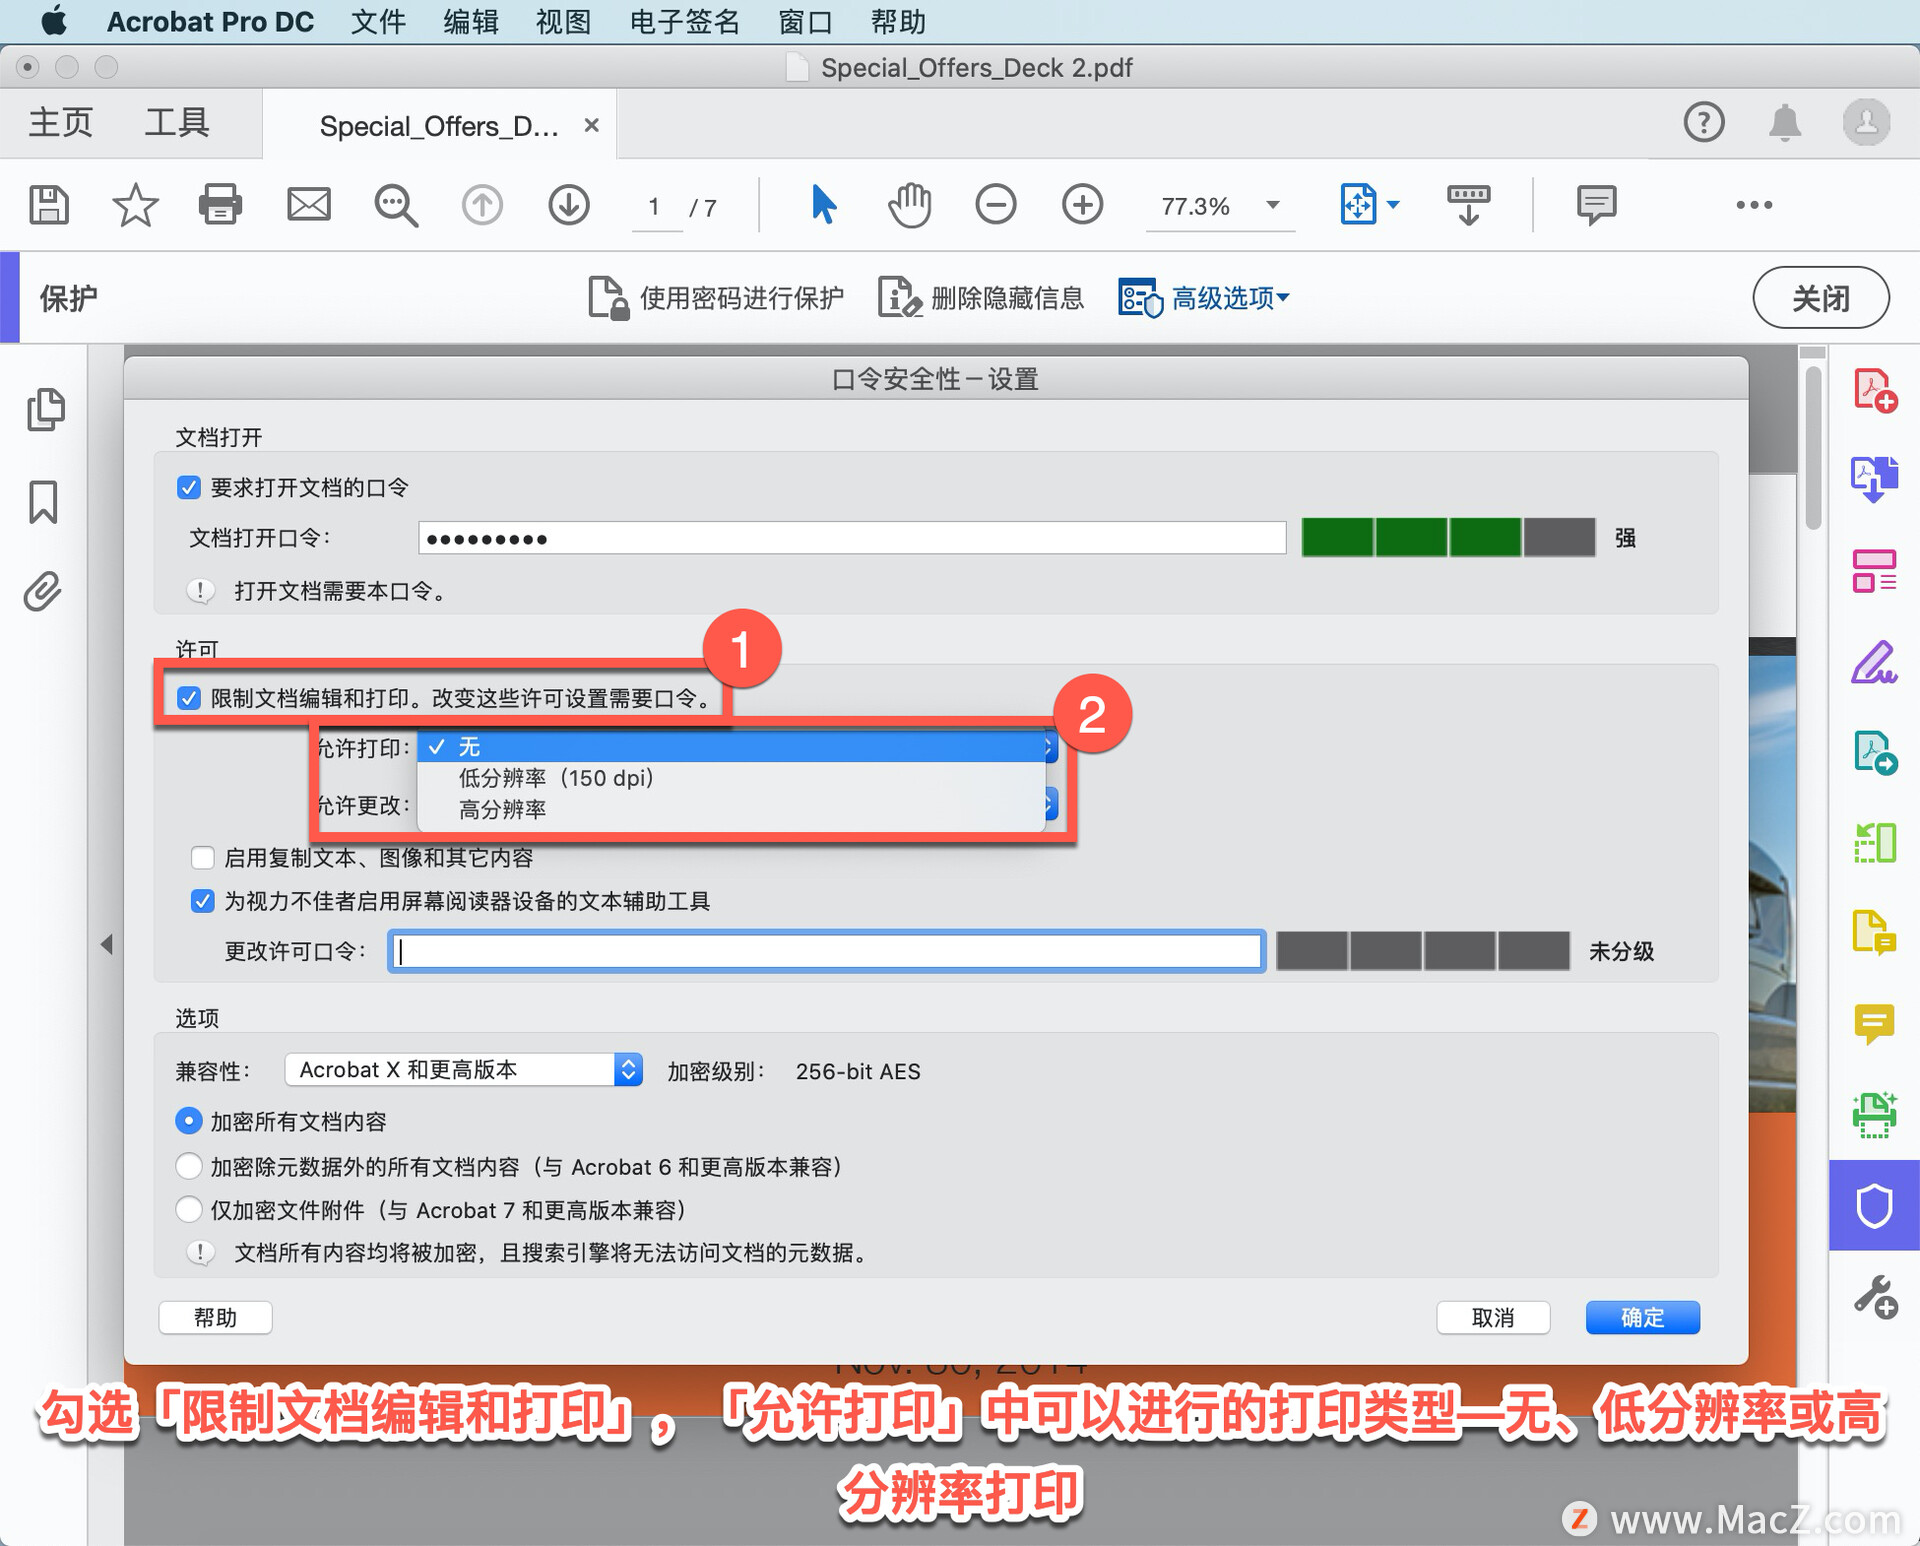Go to previous page arrow
The height and width of the screenshot is (1546, 1920).
click(482, 205)
